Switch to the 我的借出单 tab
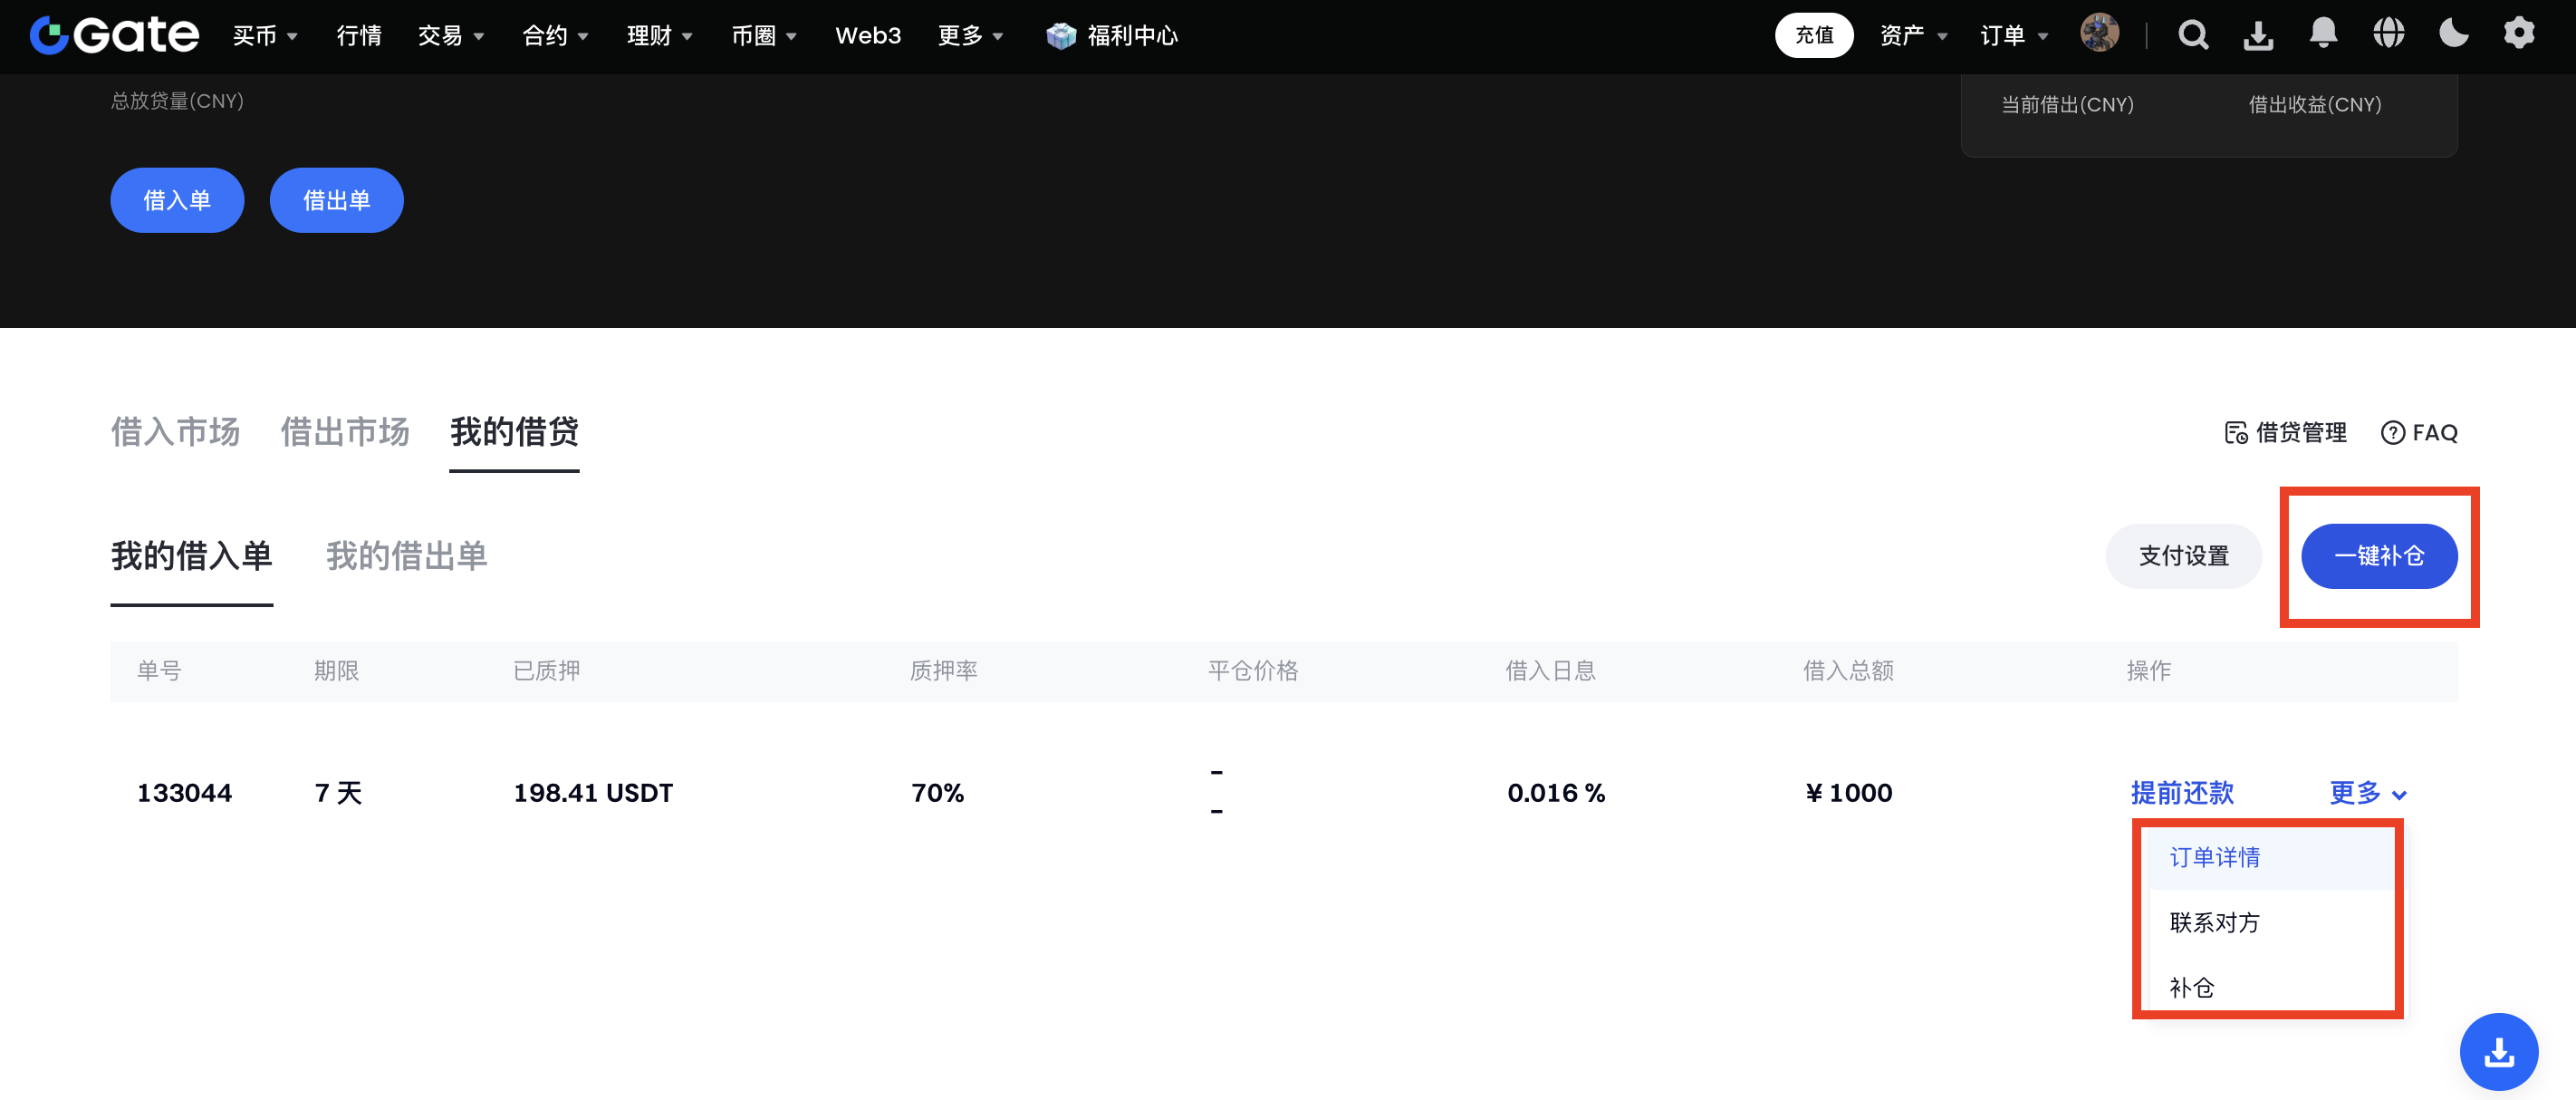Image resolution: width=2576 pixels, height=1100 pixels. click(406, 556)
